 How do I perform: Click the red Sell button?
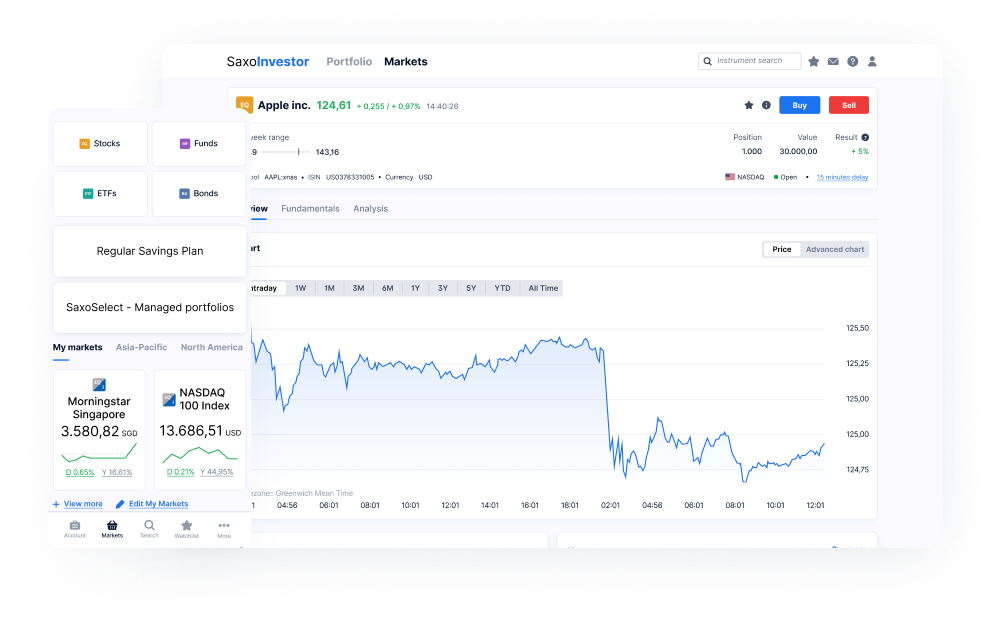pyautogui.click(x=849, y=105)
